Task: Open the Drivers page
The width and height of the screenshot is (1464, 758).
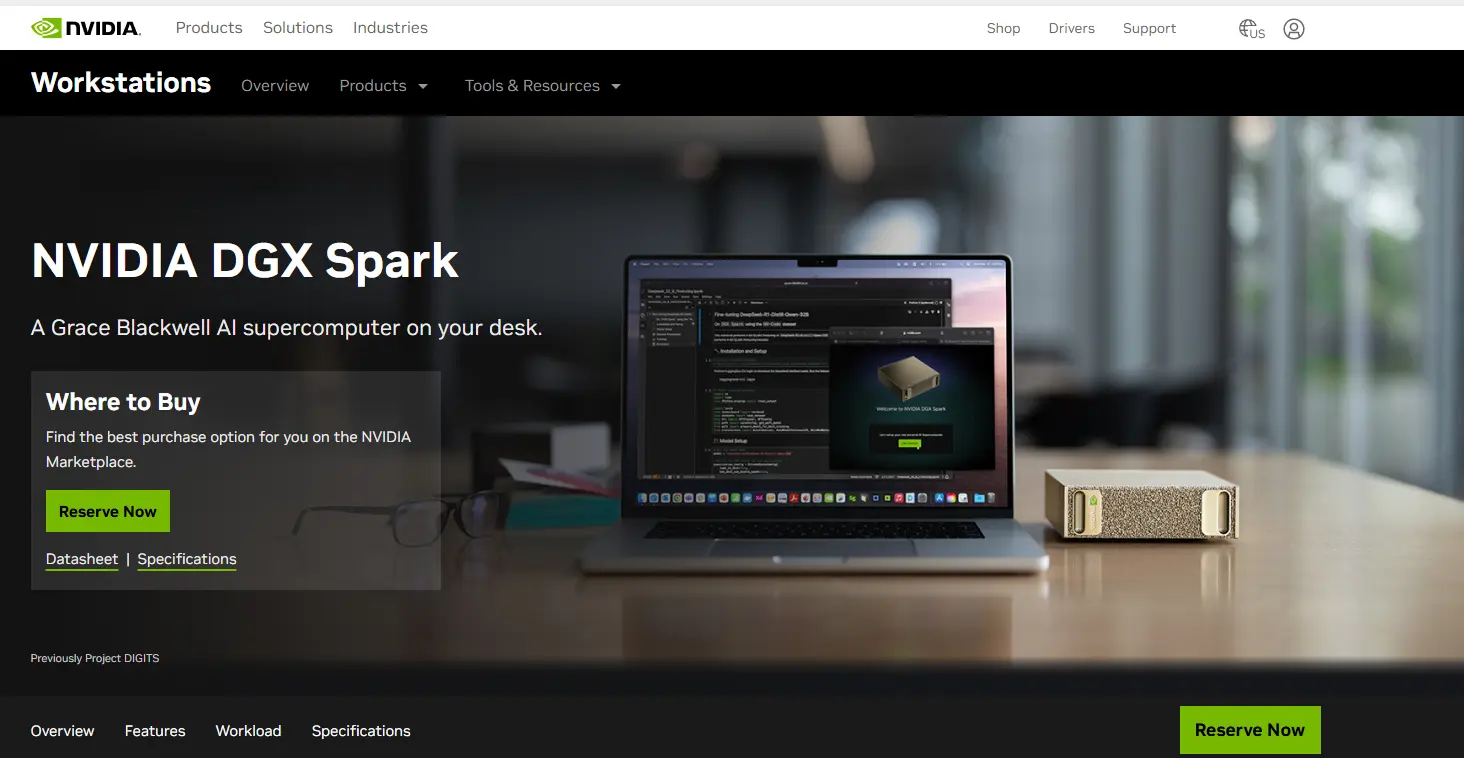Action: (x=1071, y=28)
